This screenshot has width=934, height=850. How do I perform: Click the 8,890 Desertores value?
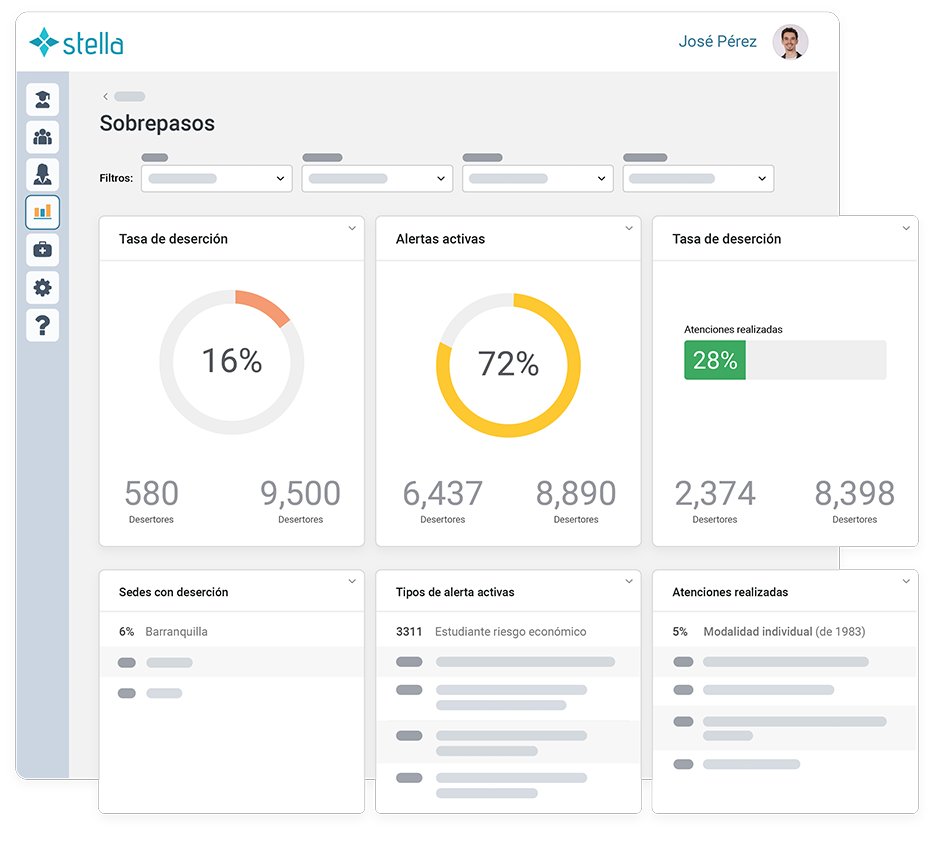[576, 494]
